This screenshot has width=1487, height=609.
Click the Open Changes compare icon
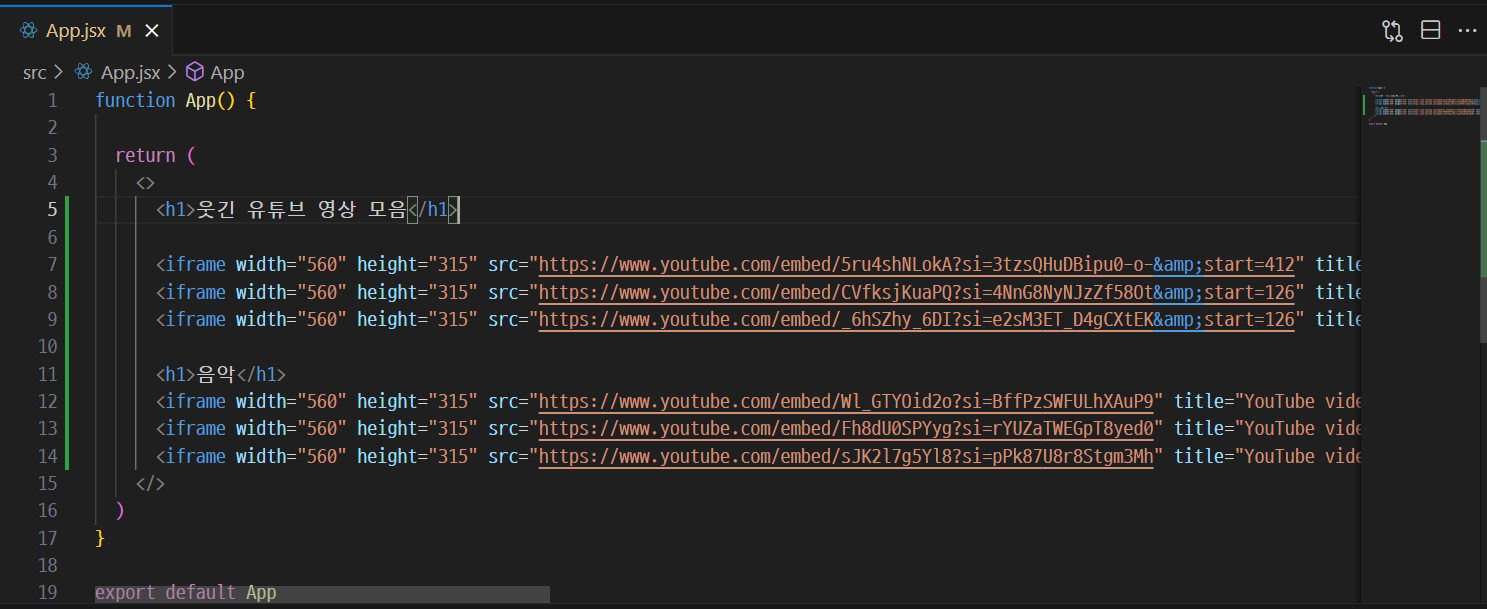[1392, 31]
